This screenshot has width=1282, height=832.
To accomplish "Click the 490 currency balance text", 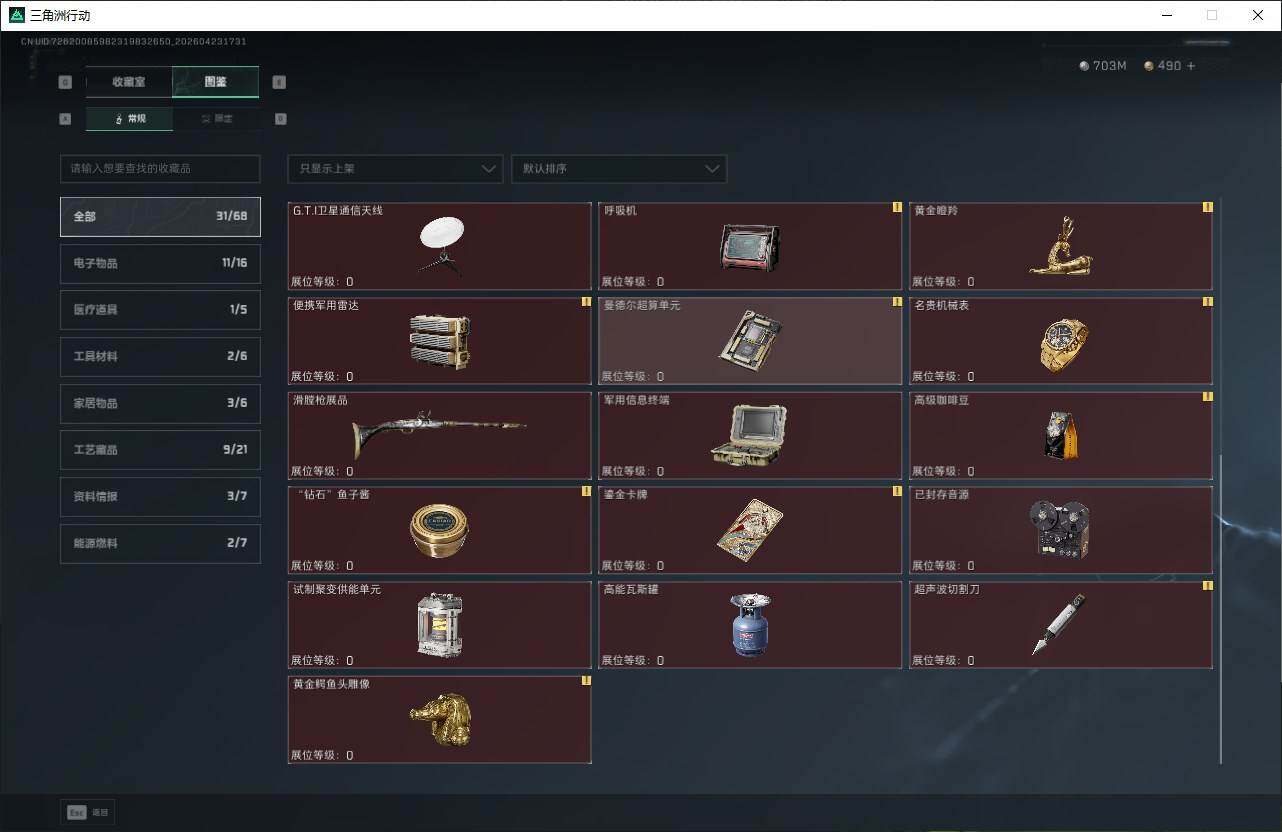I will tap(1169, 66).
